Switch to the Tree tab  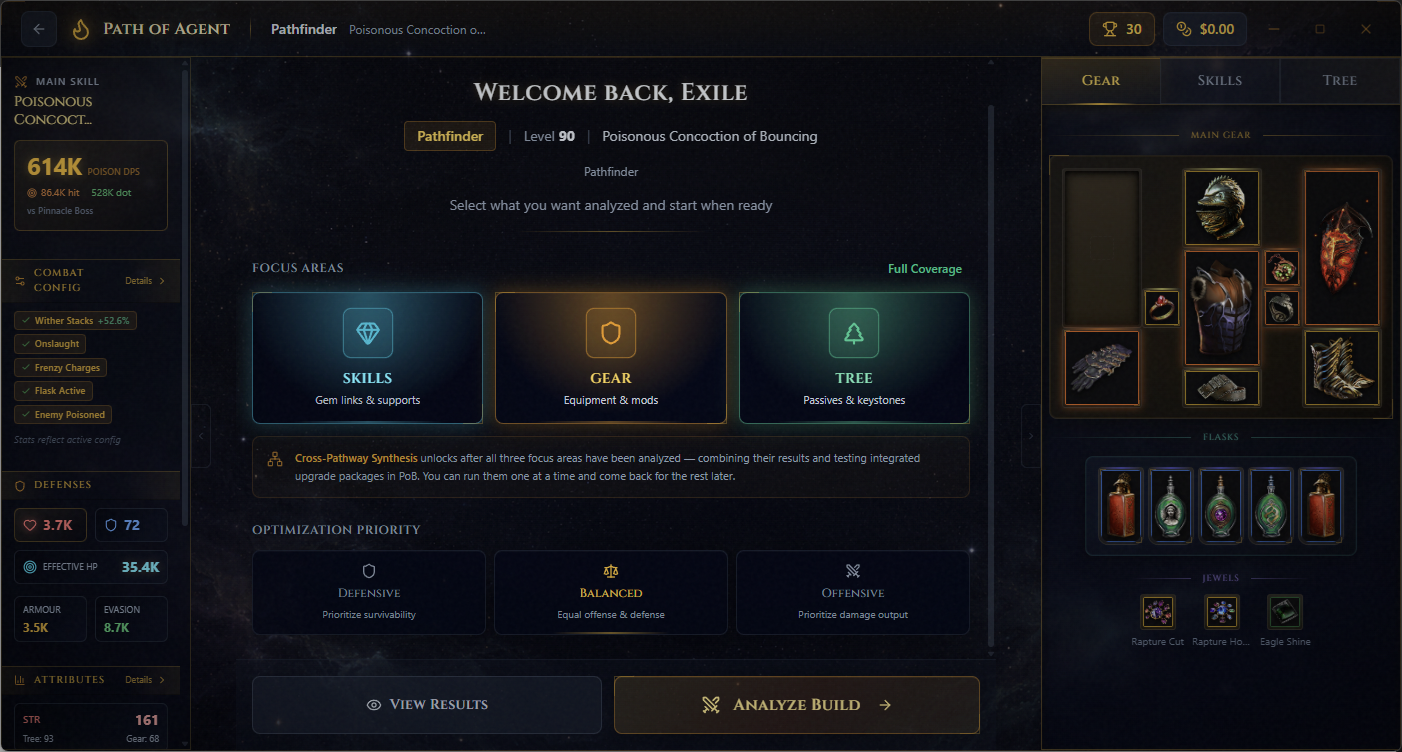point(1340,81)
